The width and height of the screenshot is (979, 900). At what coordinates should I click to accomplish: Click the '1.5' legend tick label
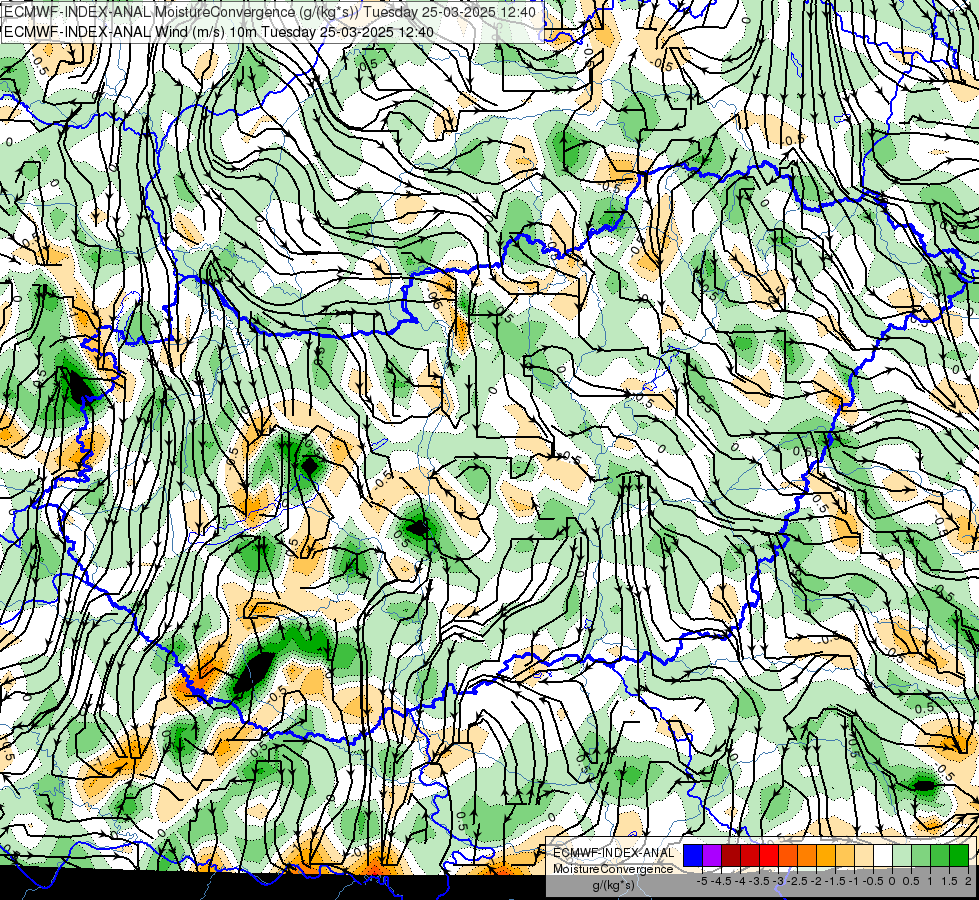pyautogui.click(x=949, y=881)
